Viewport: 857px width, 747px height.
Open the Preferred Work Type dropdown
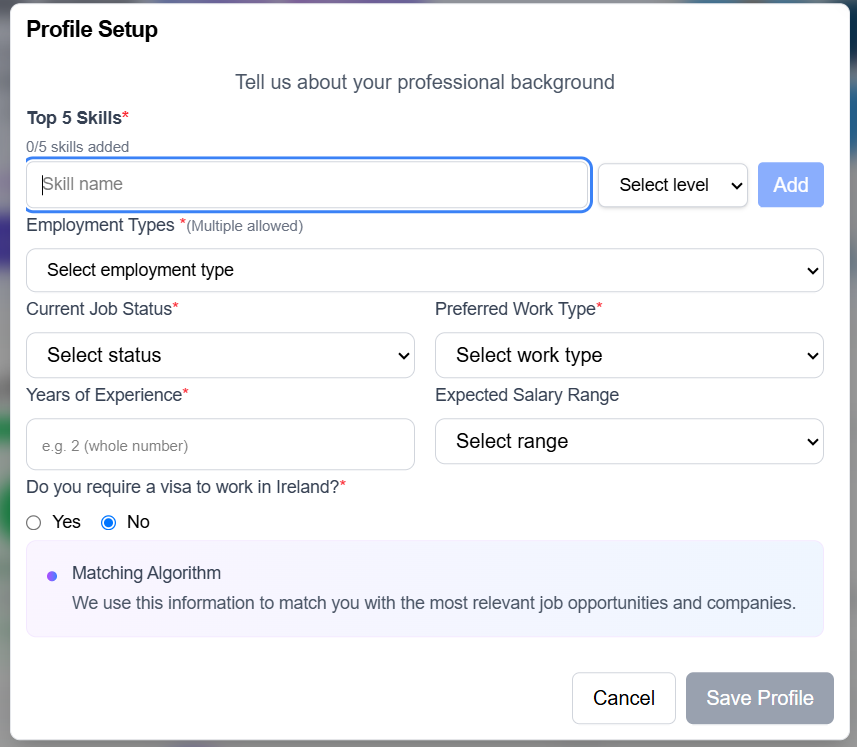point(628,355)
